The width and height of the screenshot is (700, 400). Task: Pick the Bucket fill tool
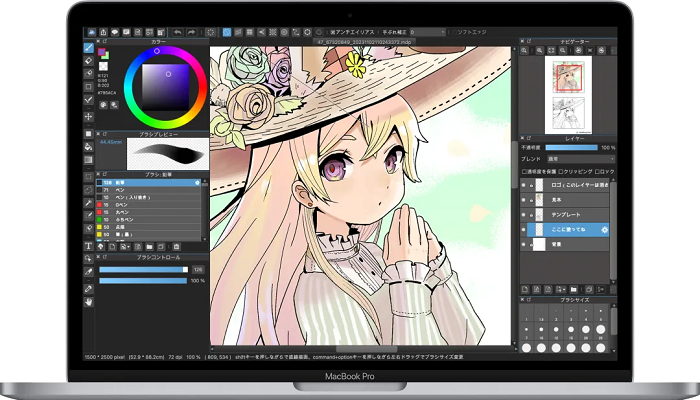click(89, 146)
